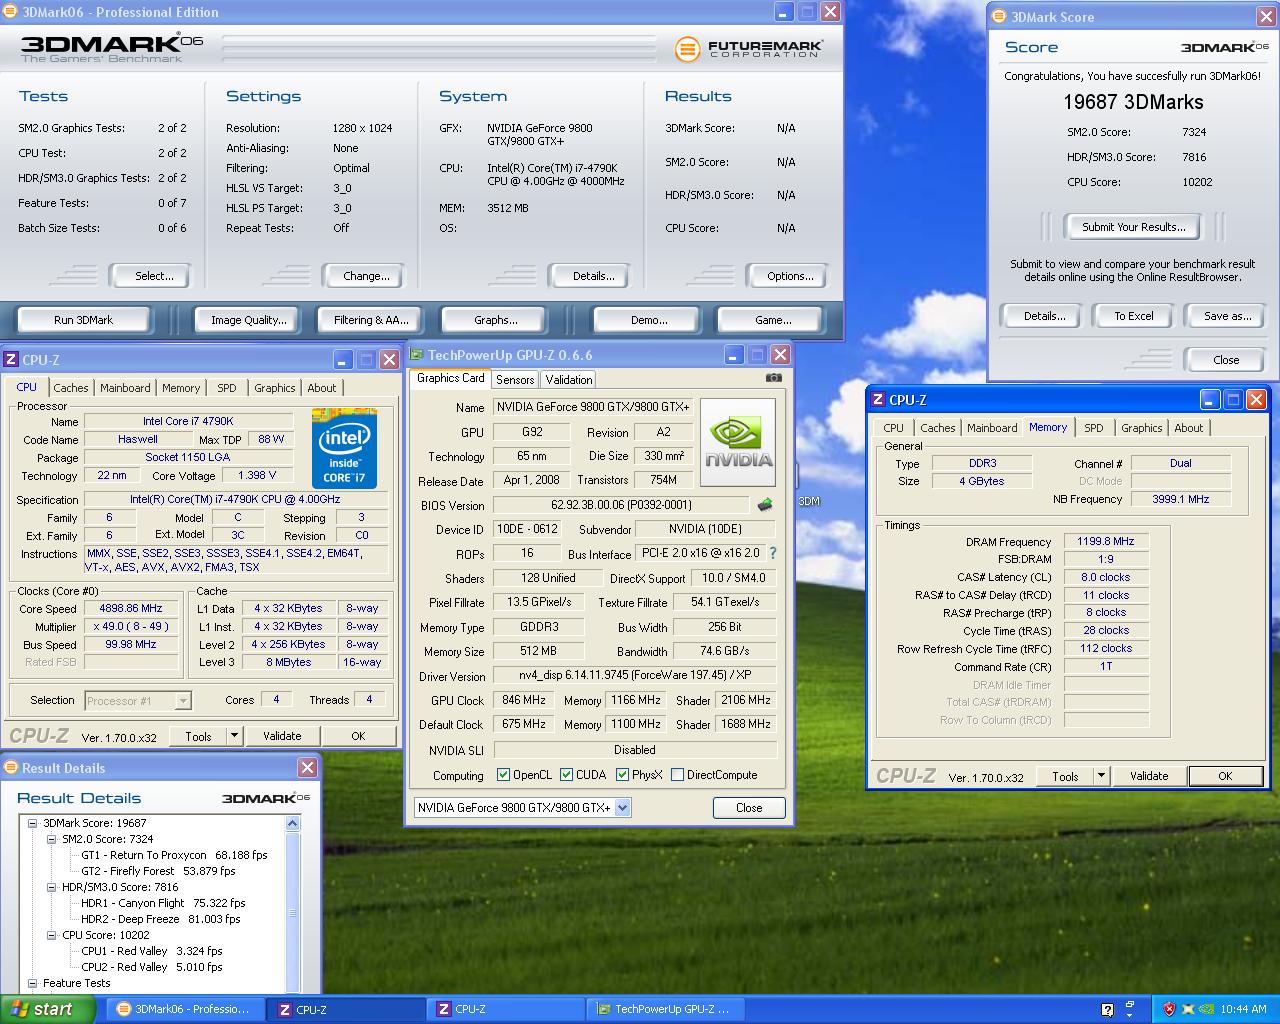Collapse the SM2.0 Score tree node

(52, 839)
